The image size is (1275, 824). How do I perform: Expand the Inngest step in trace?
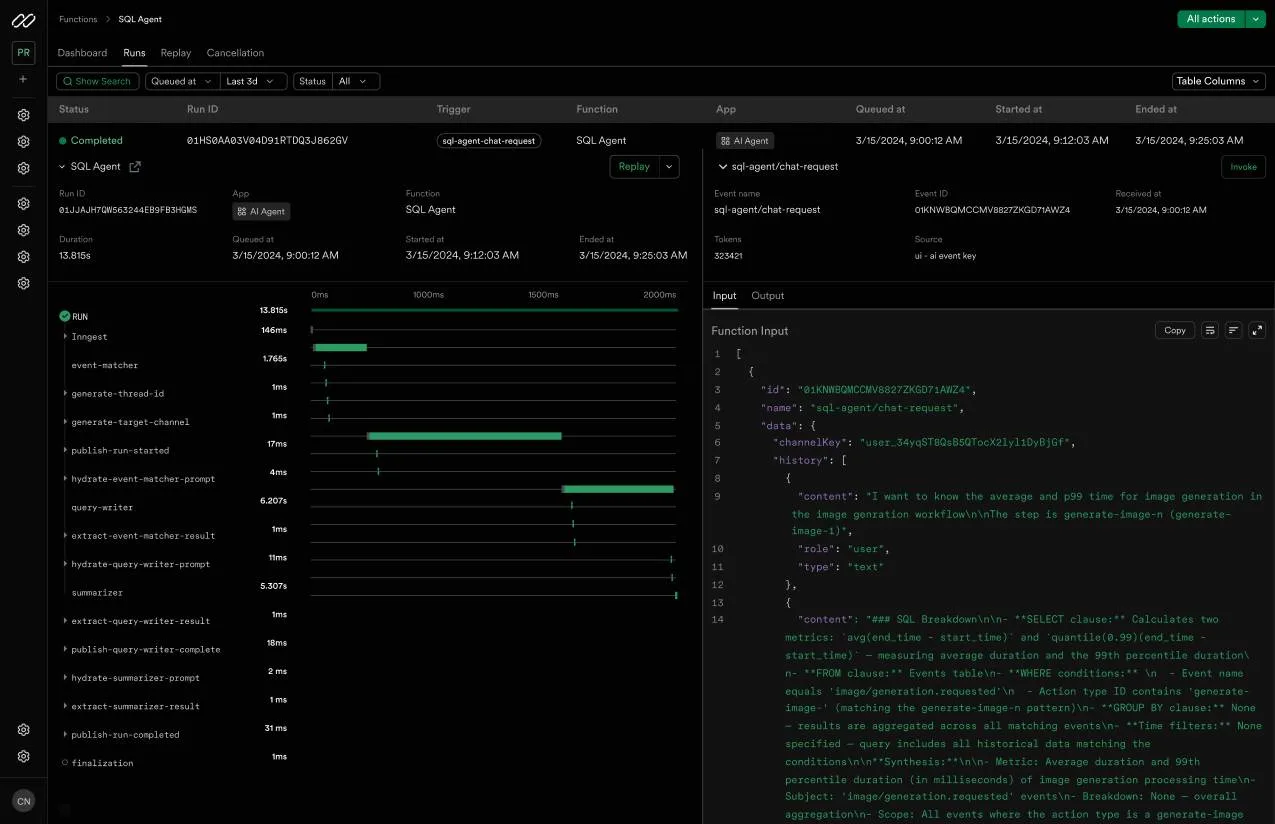click(x=66, y=337)
